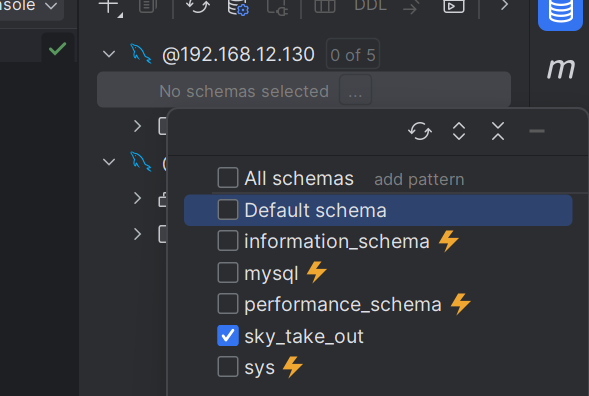Click the minus icon in schema popup
The image size is (589, 396).
(x=537, y=131)
